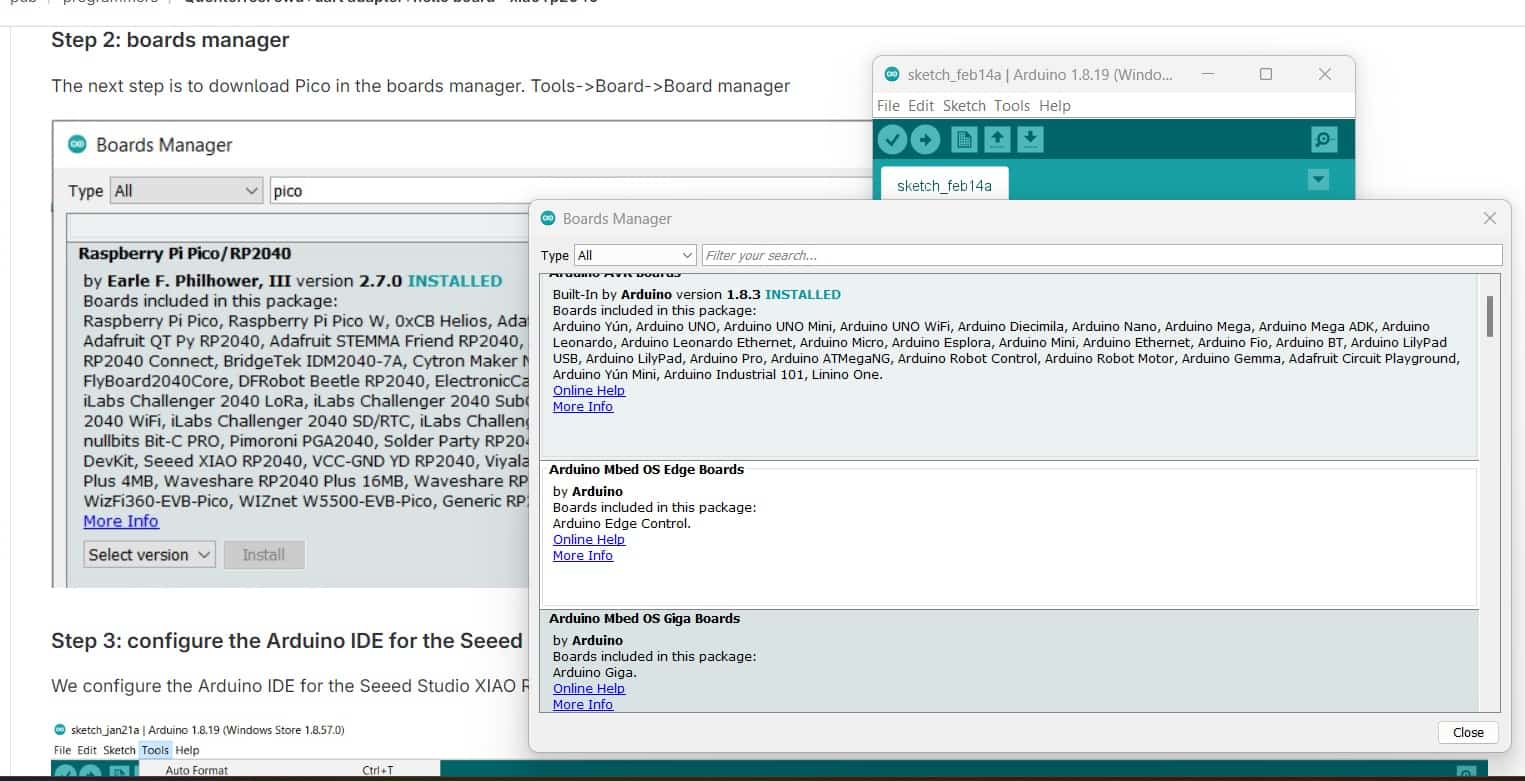This screenshot has height=781, width=1525.
Task: Select the Arduino Mbed OS Giga Boards entry title
Action: (644, 618)
